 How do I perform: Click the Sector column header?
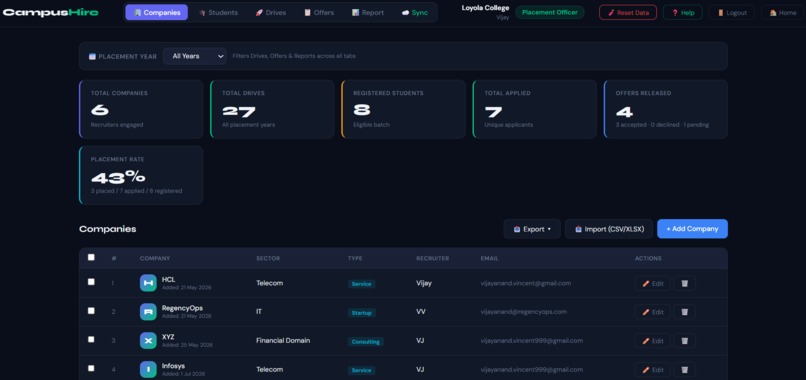click(268, 258)
